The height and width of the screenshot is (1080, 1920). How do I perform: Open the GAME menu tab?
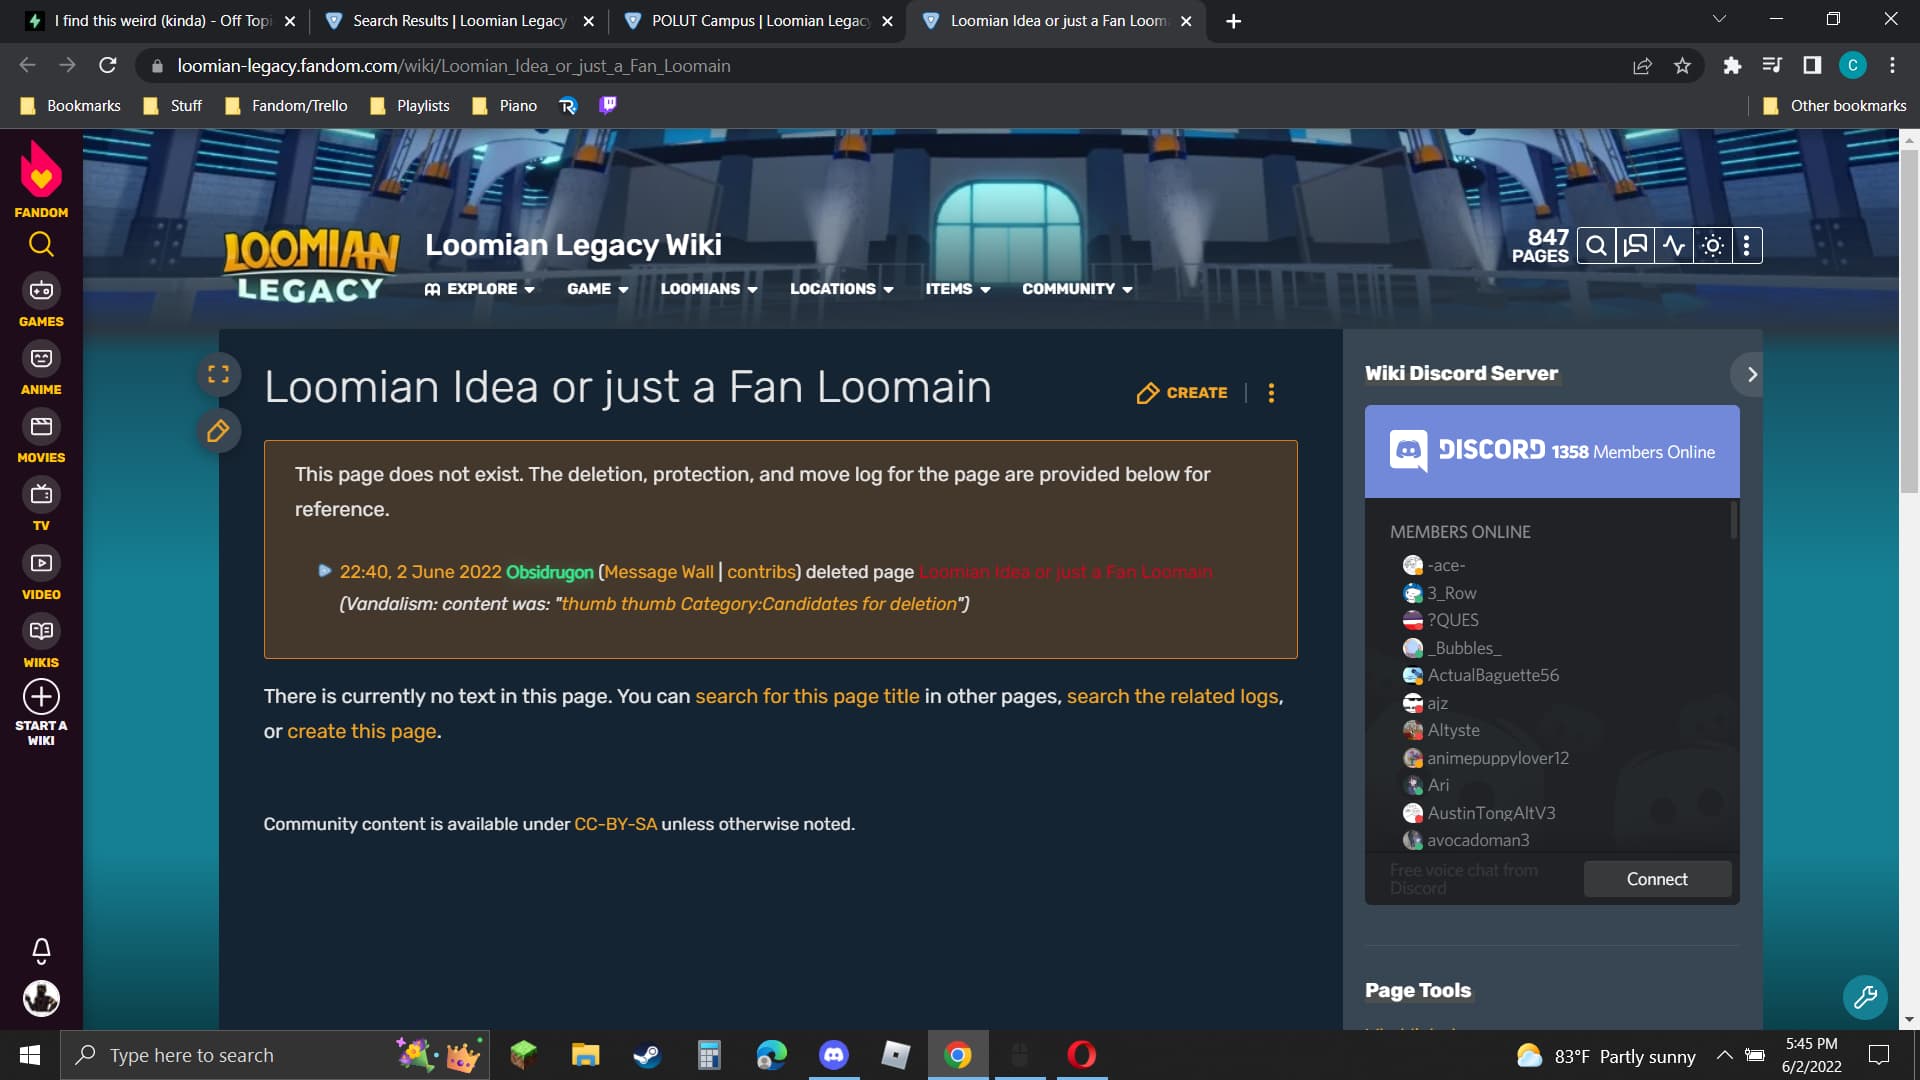[x=595, y=287]
